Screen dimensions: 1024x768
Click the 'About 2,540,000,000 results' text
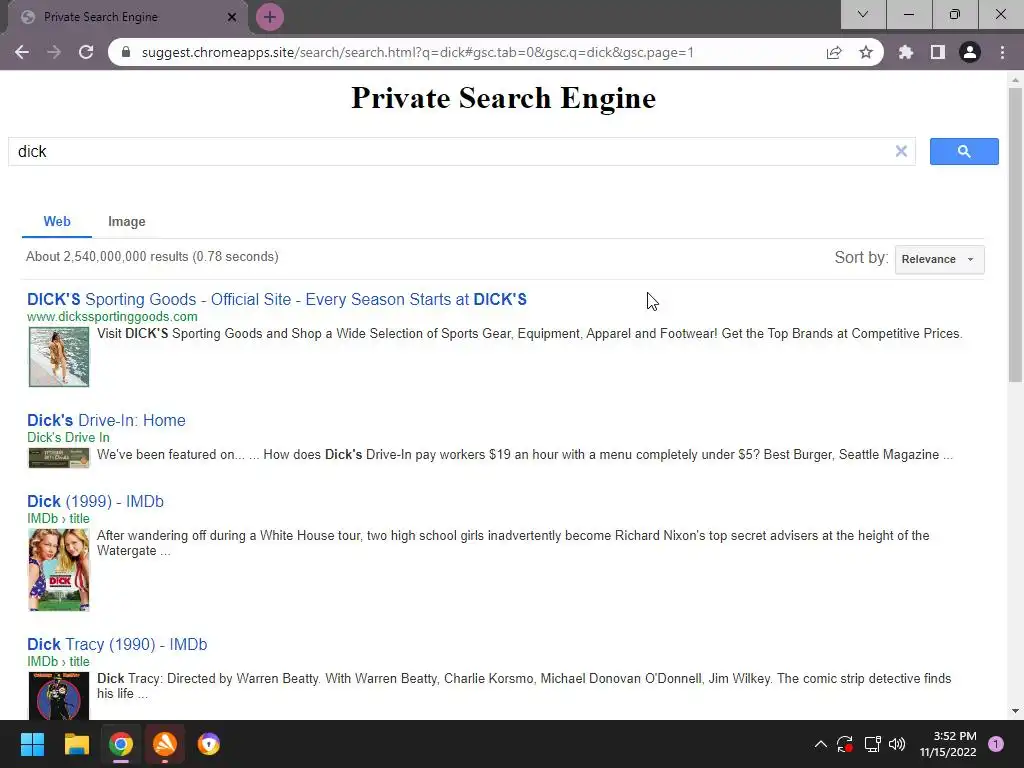[x=152, y=257]
